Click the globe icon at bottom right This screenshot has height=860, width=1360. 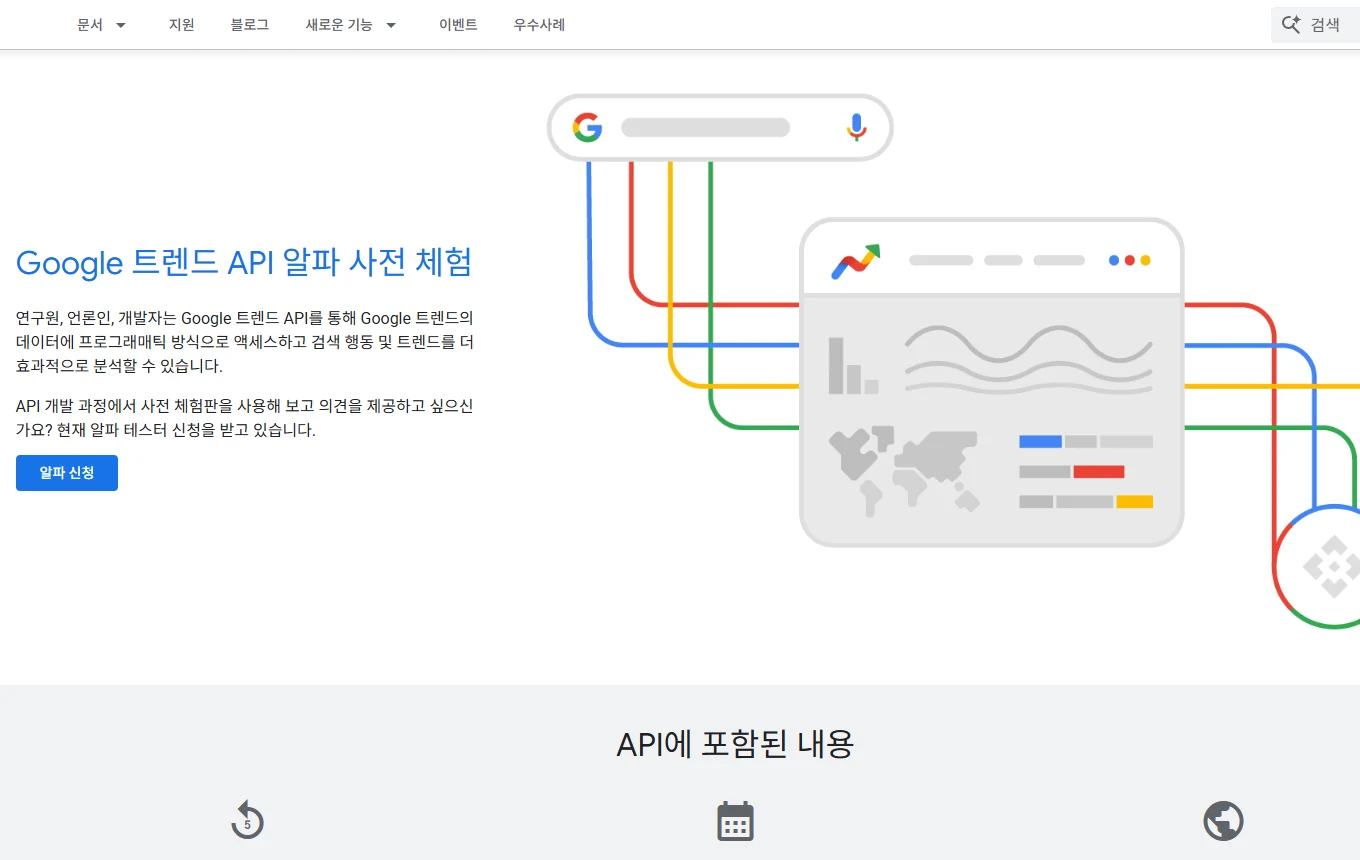click(1223, 820)
